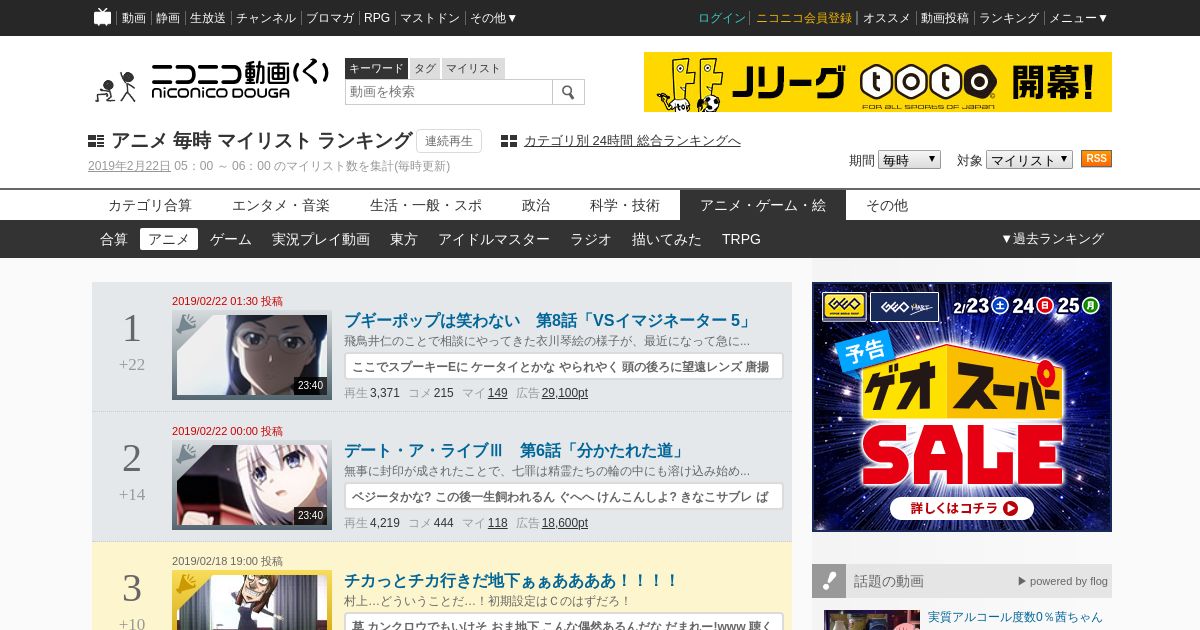Select 実況プレイ動画 subcategory
The image size is (1200, 630).
click(321, 239)
